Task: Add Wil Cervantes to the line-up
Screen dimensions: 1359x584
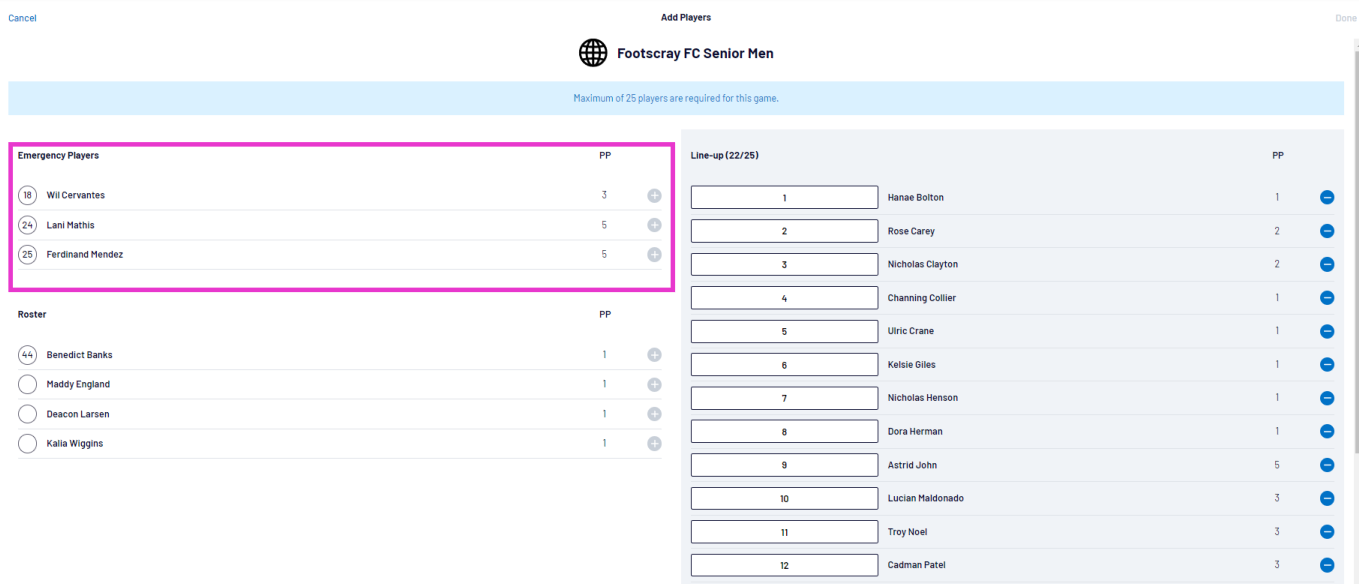Action: click(x=654, y=196)
